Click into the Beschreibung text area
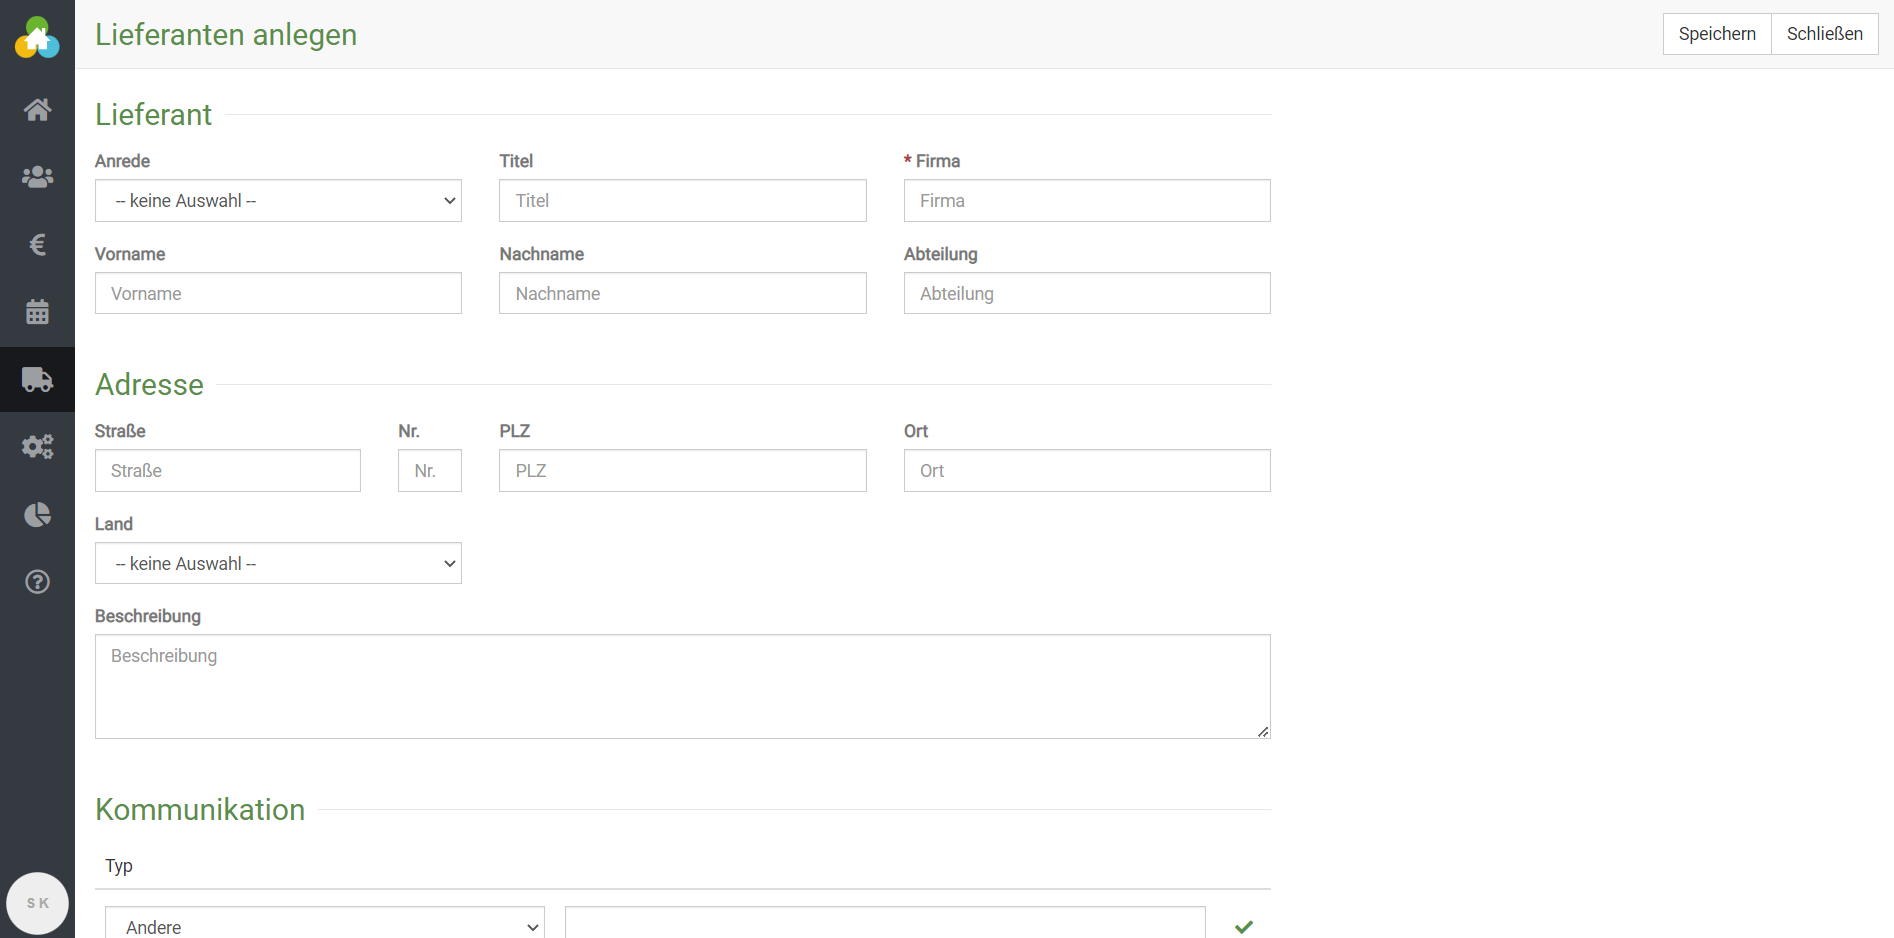This screenshot has height=938, width=1894. 682,687
